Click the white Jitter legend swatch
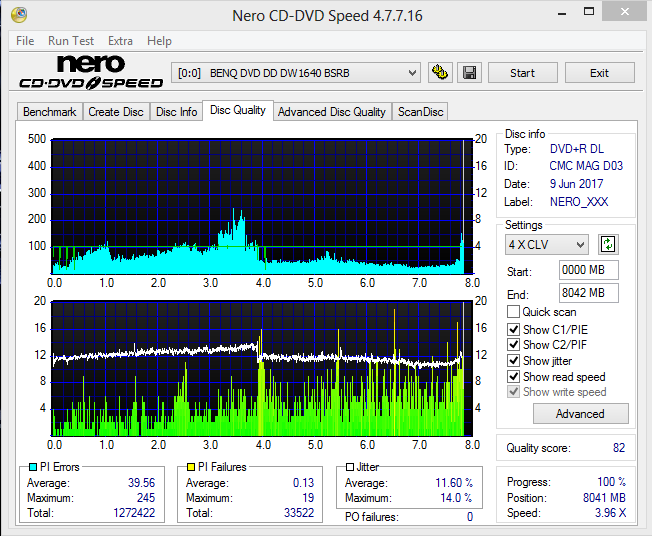Screen dimensions: 652x536 [x=350, y=467]
